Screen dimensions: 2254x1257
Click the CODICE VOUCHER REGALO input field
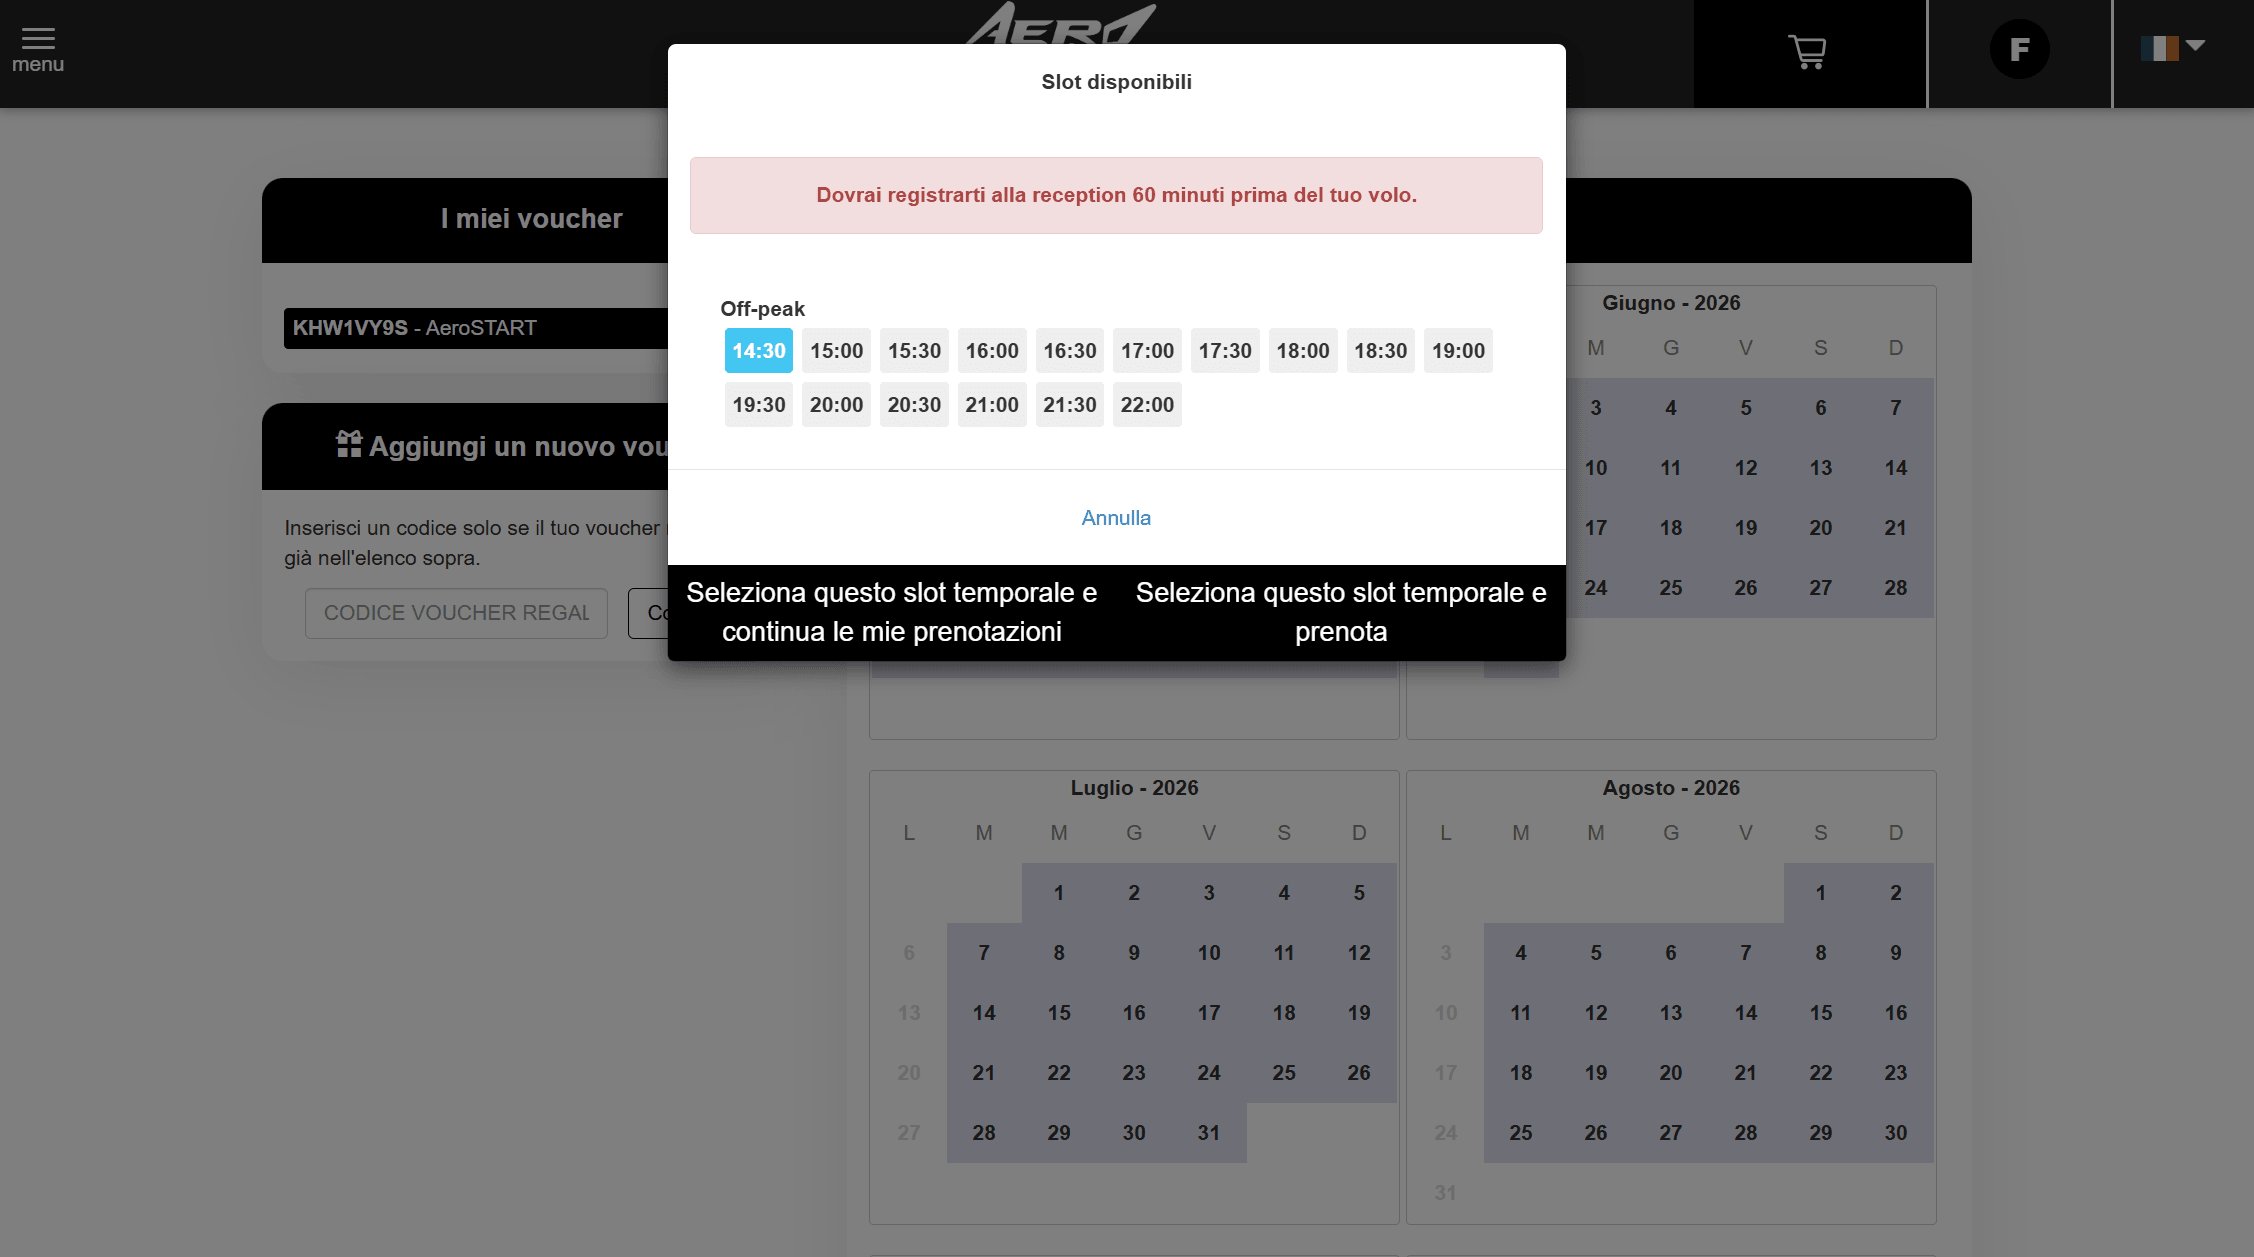coord(456,613)
